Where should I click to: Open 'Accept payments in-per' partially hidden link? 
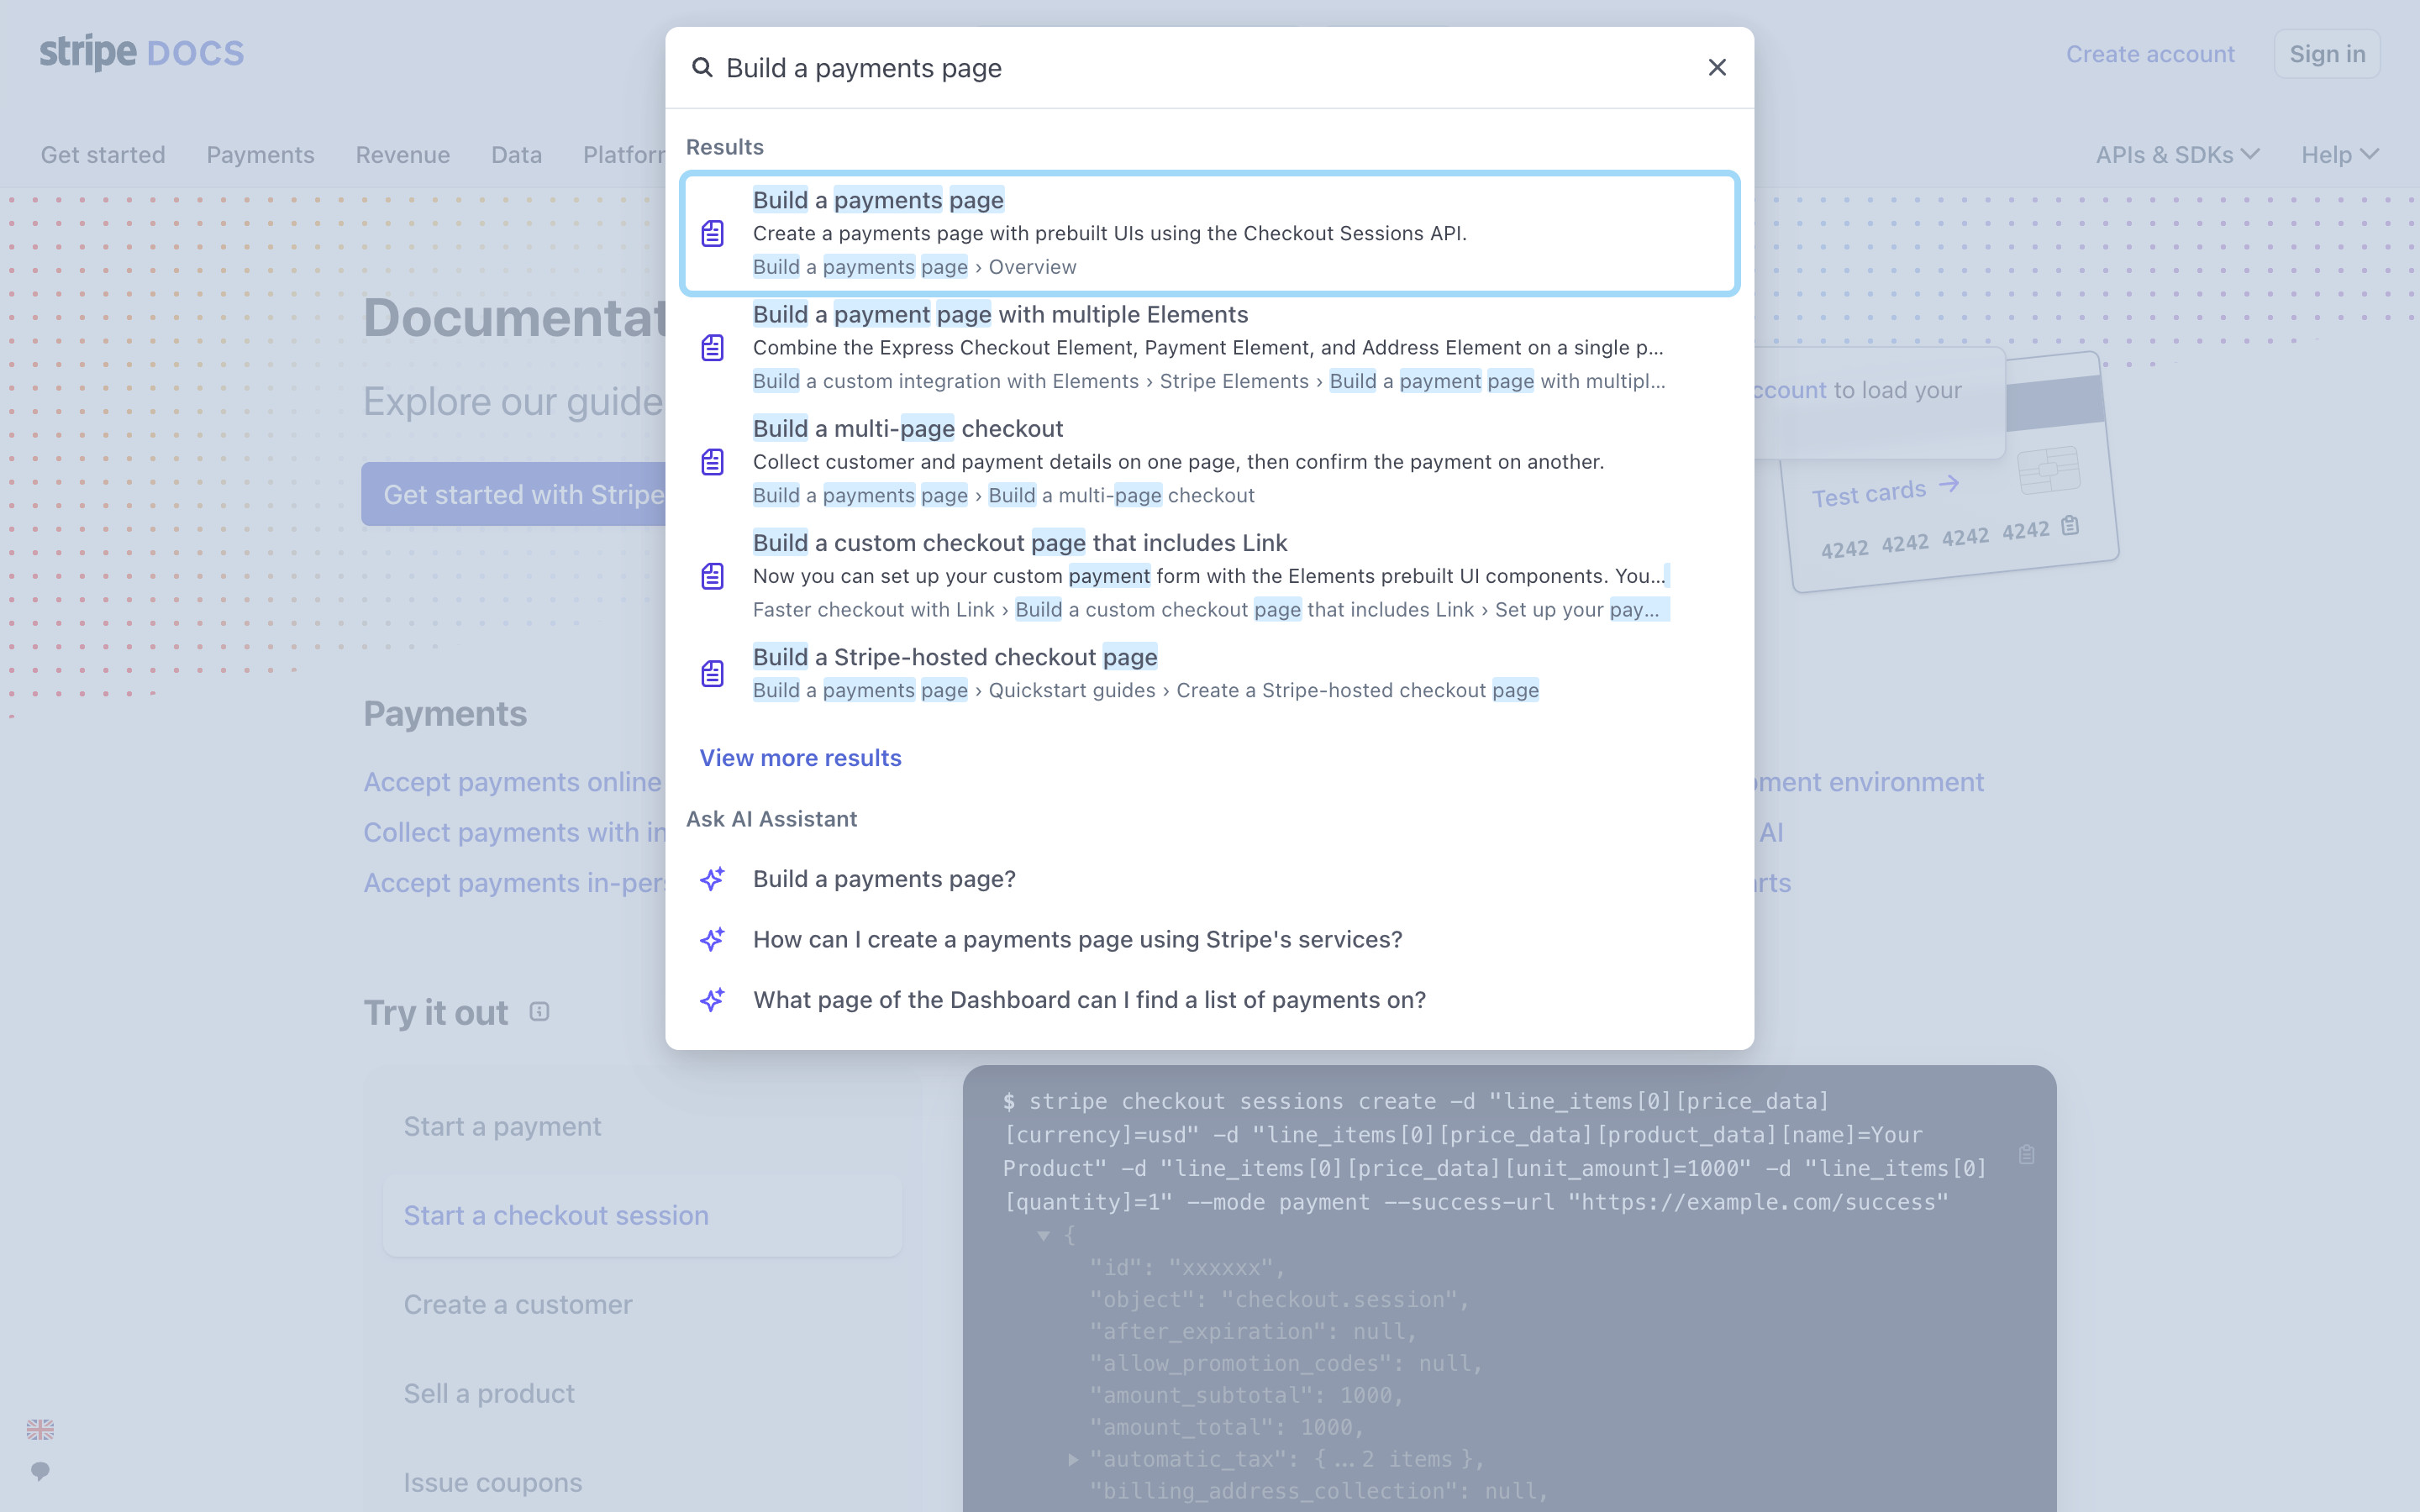pyautogui.click(x=514, y=882)
